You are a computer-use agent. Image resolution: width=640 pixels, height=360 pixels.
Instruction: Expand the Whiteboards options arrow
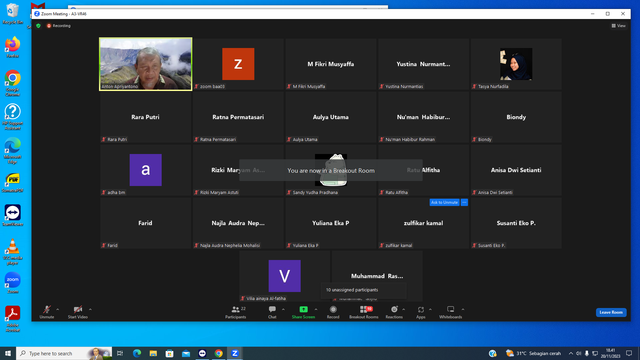pyautogui.click(x=463, y=309)
